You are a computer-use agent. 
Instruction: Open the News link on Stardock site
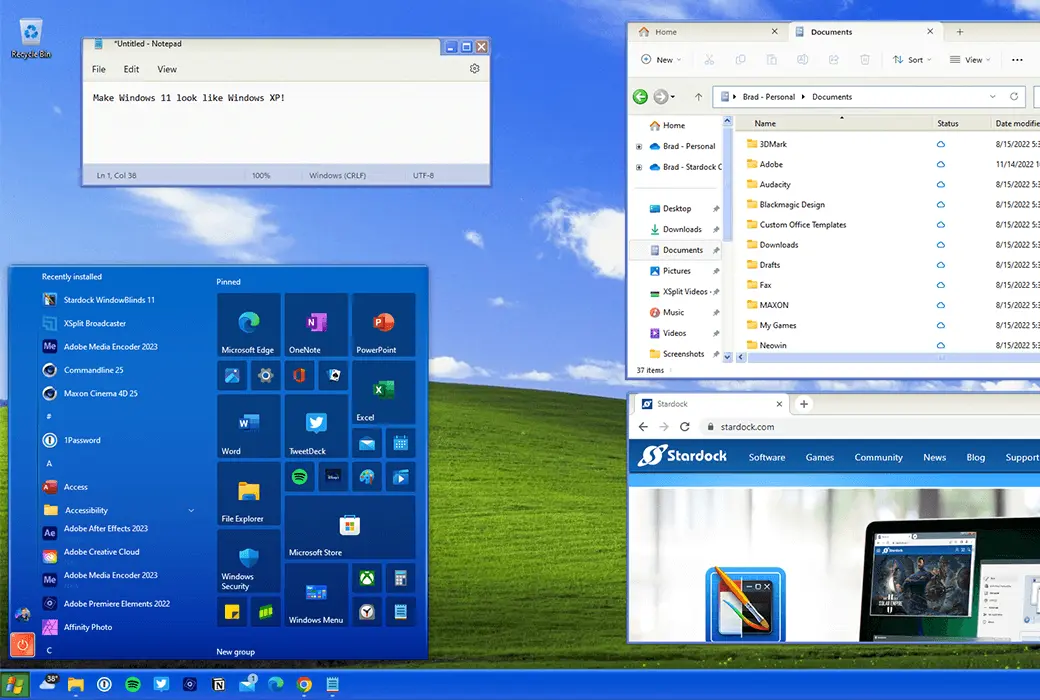[935, 457]
